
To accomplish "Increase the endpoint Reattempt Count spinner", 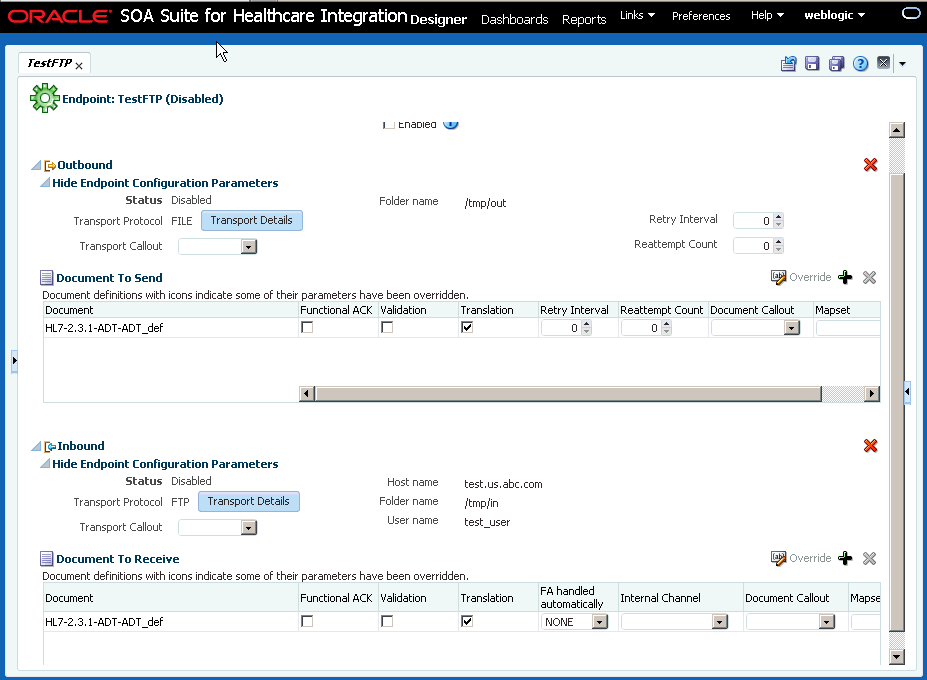I will point(779,242).
